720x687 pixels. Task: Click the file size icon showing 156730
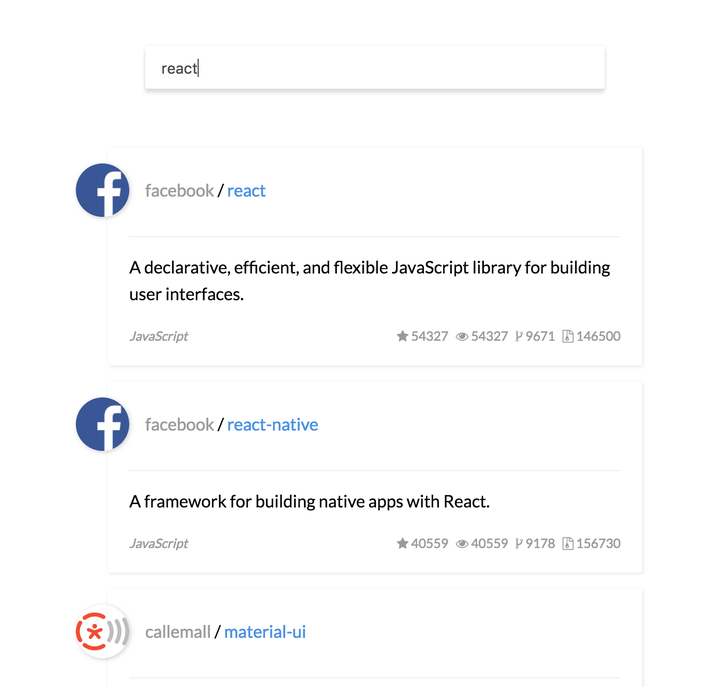(567, 544)
